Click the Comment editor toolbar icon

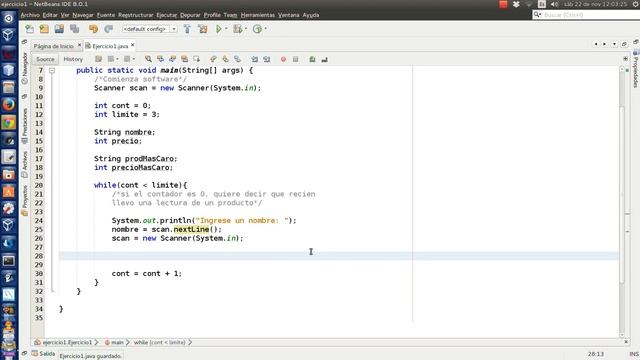click(312, 59)
